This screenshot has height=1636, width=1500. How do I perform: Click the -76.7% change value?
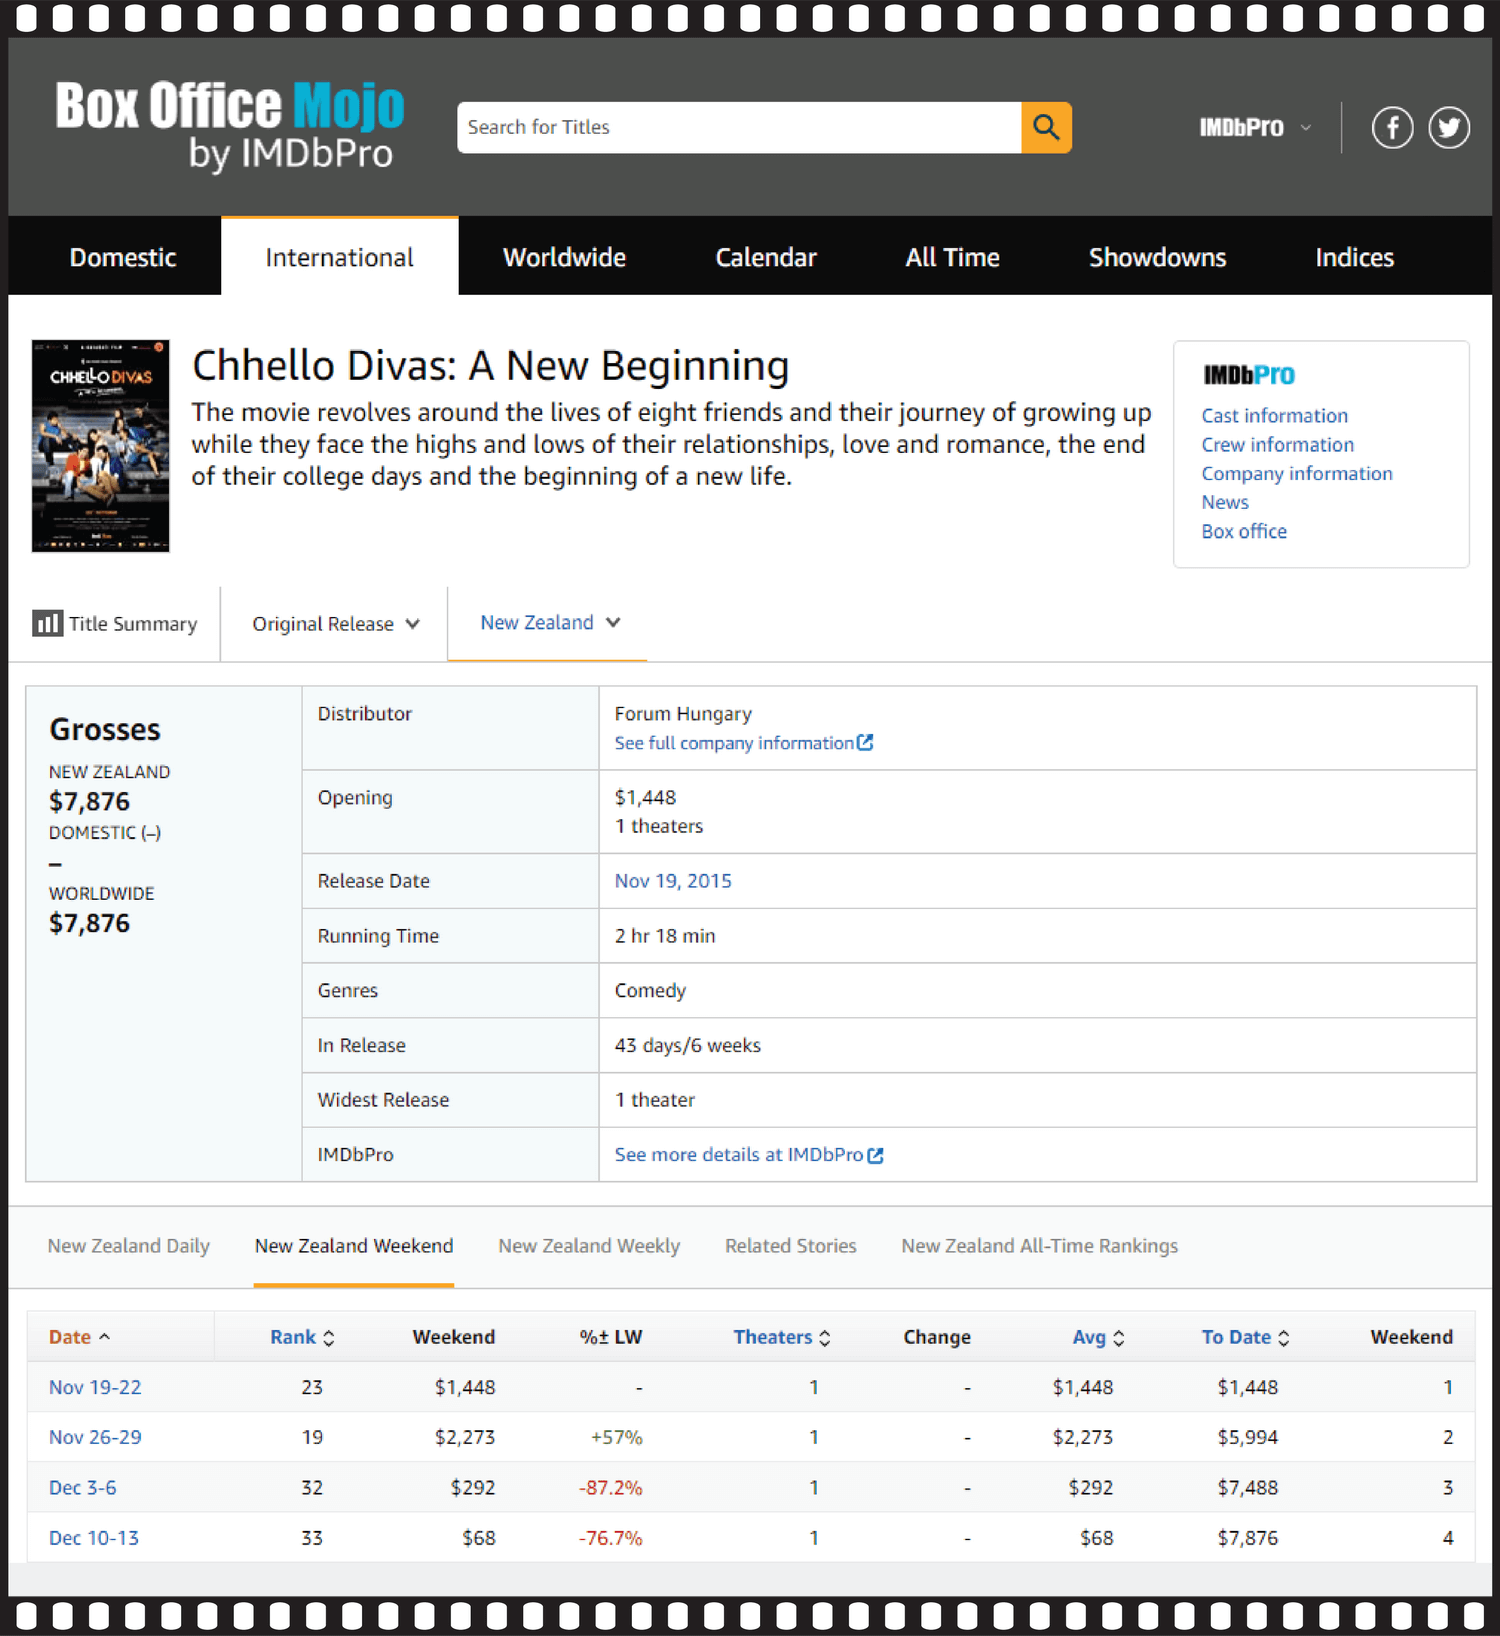pyautogui.click(x=611, y=1538)
